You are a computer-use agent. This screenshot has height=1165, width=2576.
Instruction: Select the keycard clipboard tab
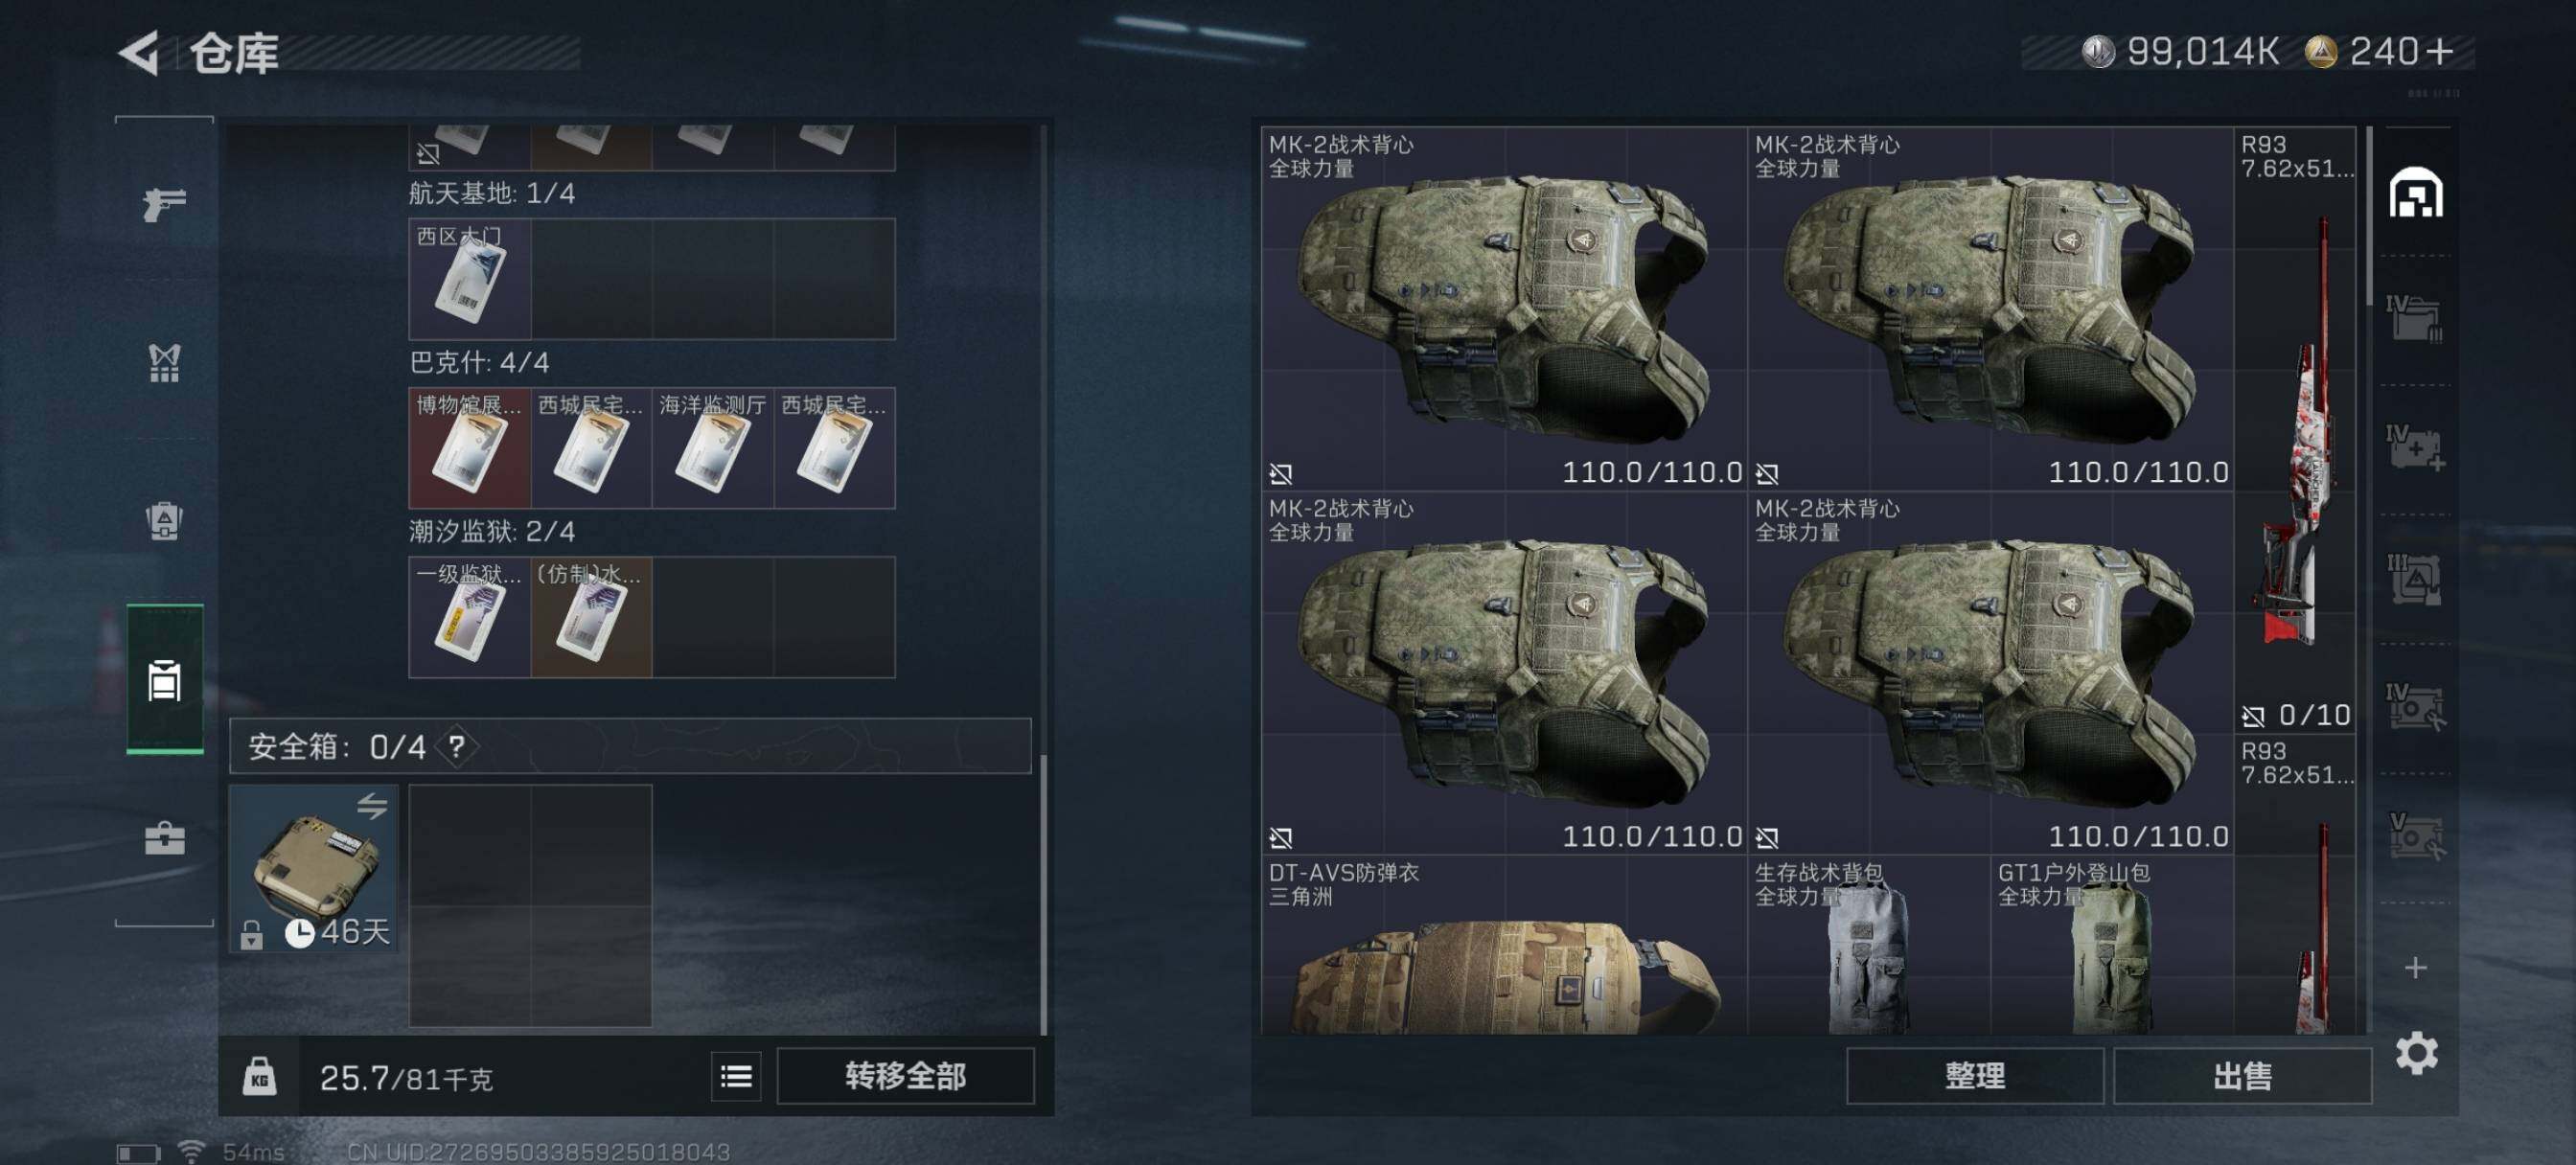[x=164, y=680]
